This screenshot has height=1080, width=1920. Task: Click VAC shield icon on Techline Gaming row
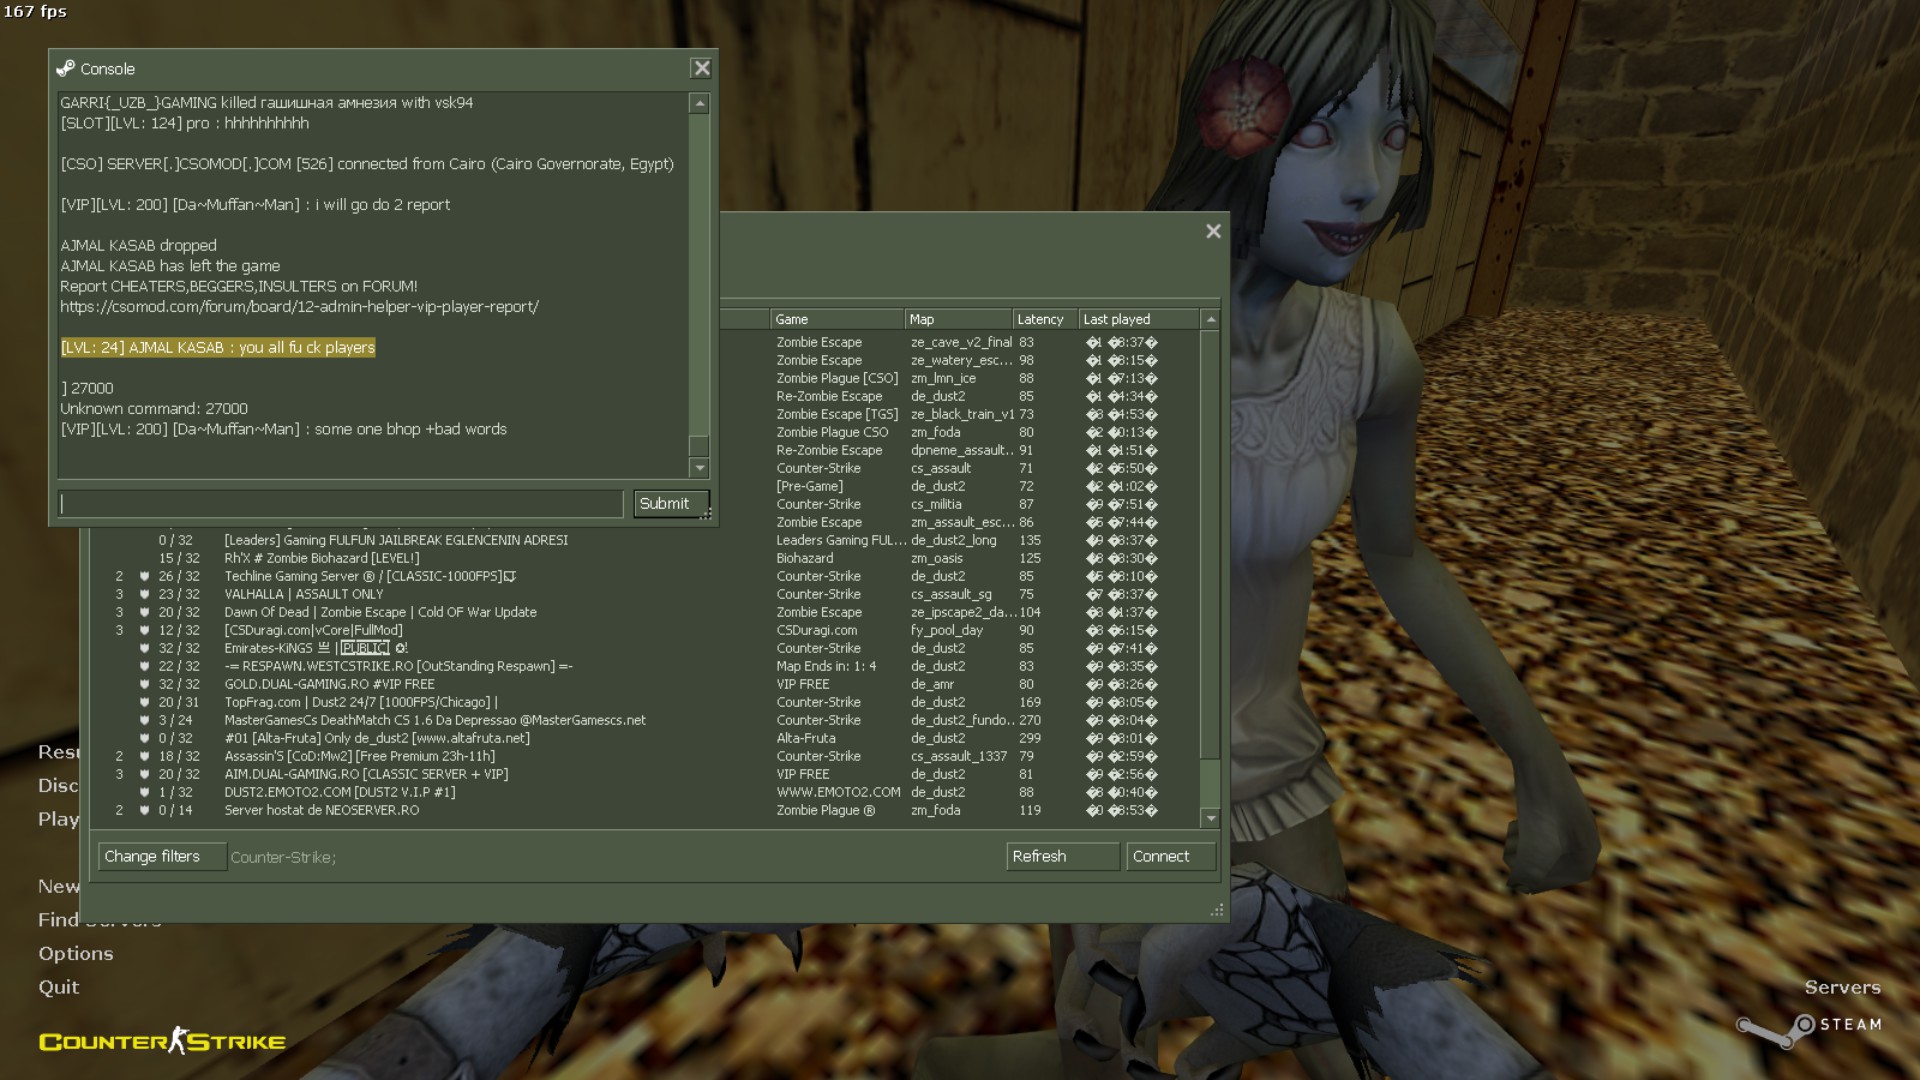click(x=144, y=576)
